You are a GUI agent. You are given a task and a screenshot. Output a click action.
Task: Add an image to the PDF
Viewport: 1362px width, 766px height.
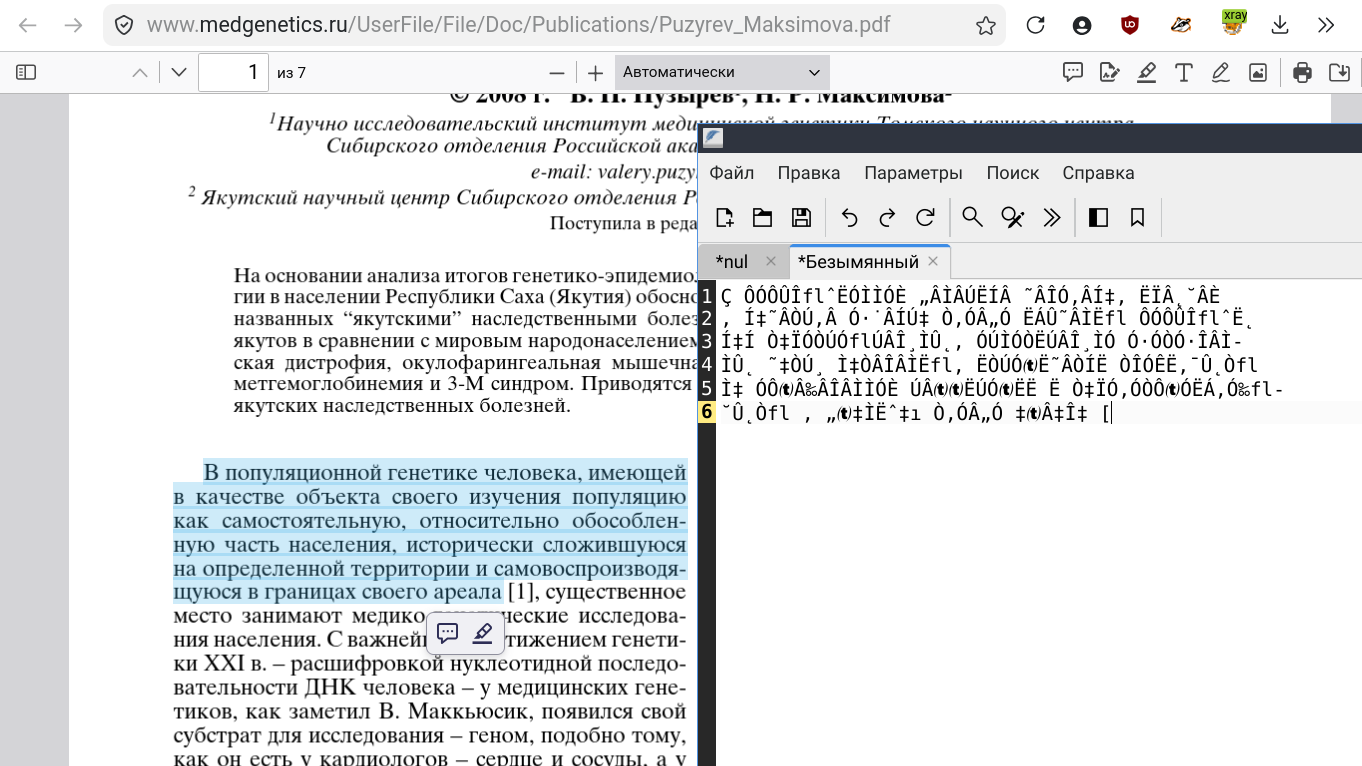click(x=1258, y=72)
